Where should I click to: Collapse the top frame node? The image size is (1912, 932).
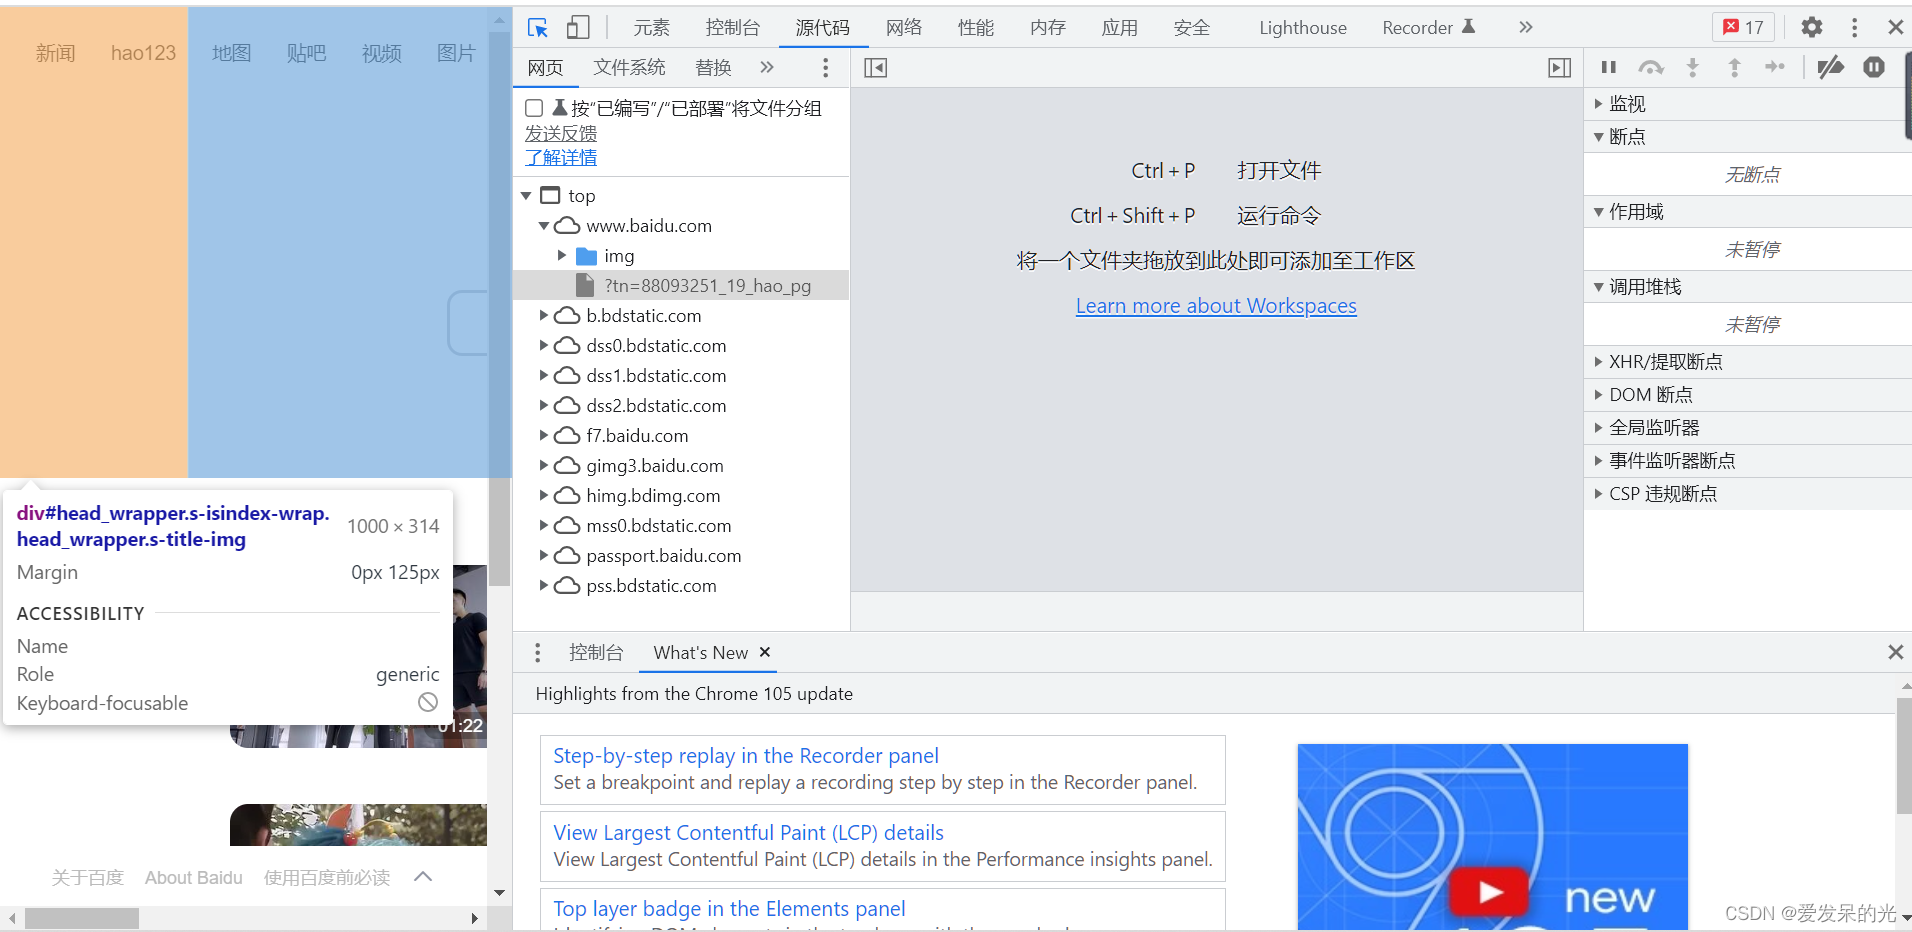pyautogui.click(x=526, y=196)
